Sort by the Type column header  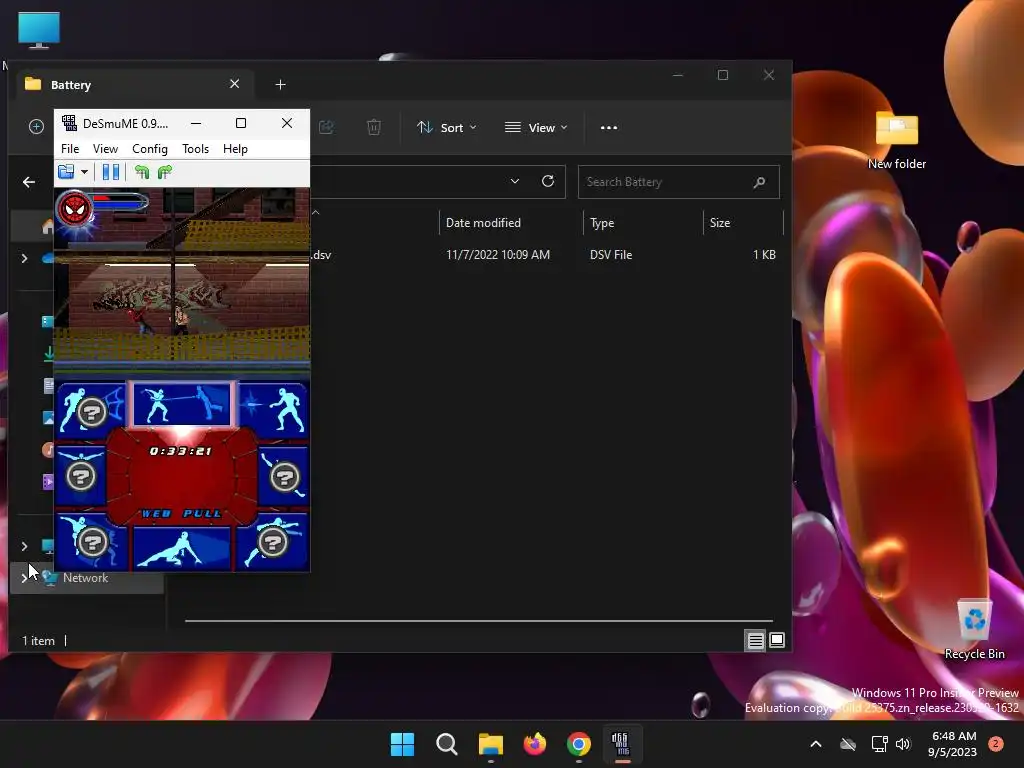point(602,223)
